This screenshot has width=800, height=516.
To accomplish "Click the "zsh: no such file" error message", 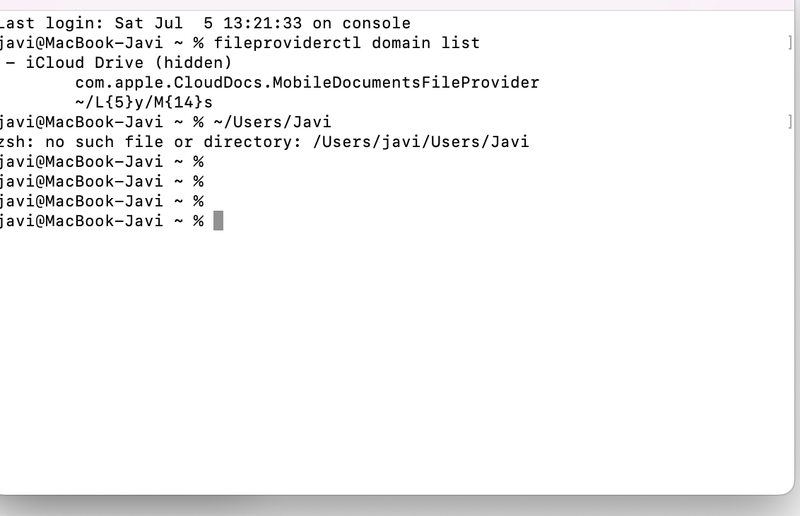I will click(x=80, y=142).
